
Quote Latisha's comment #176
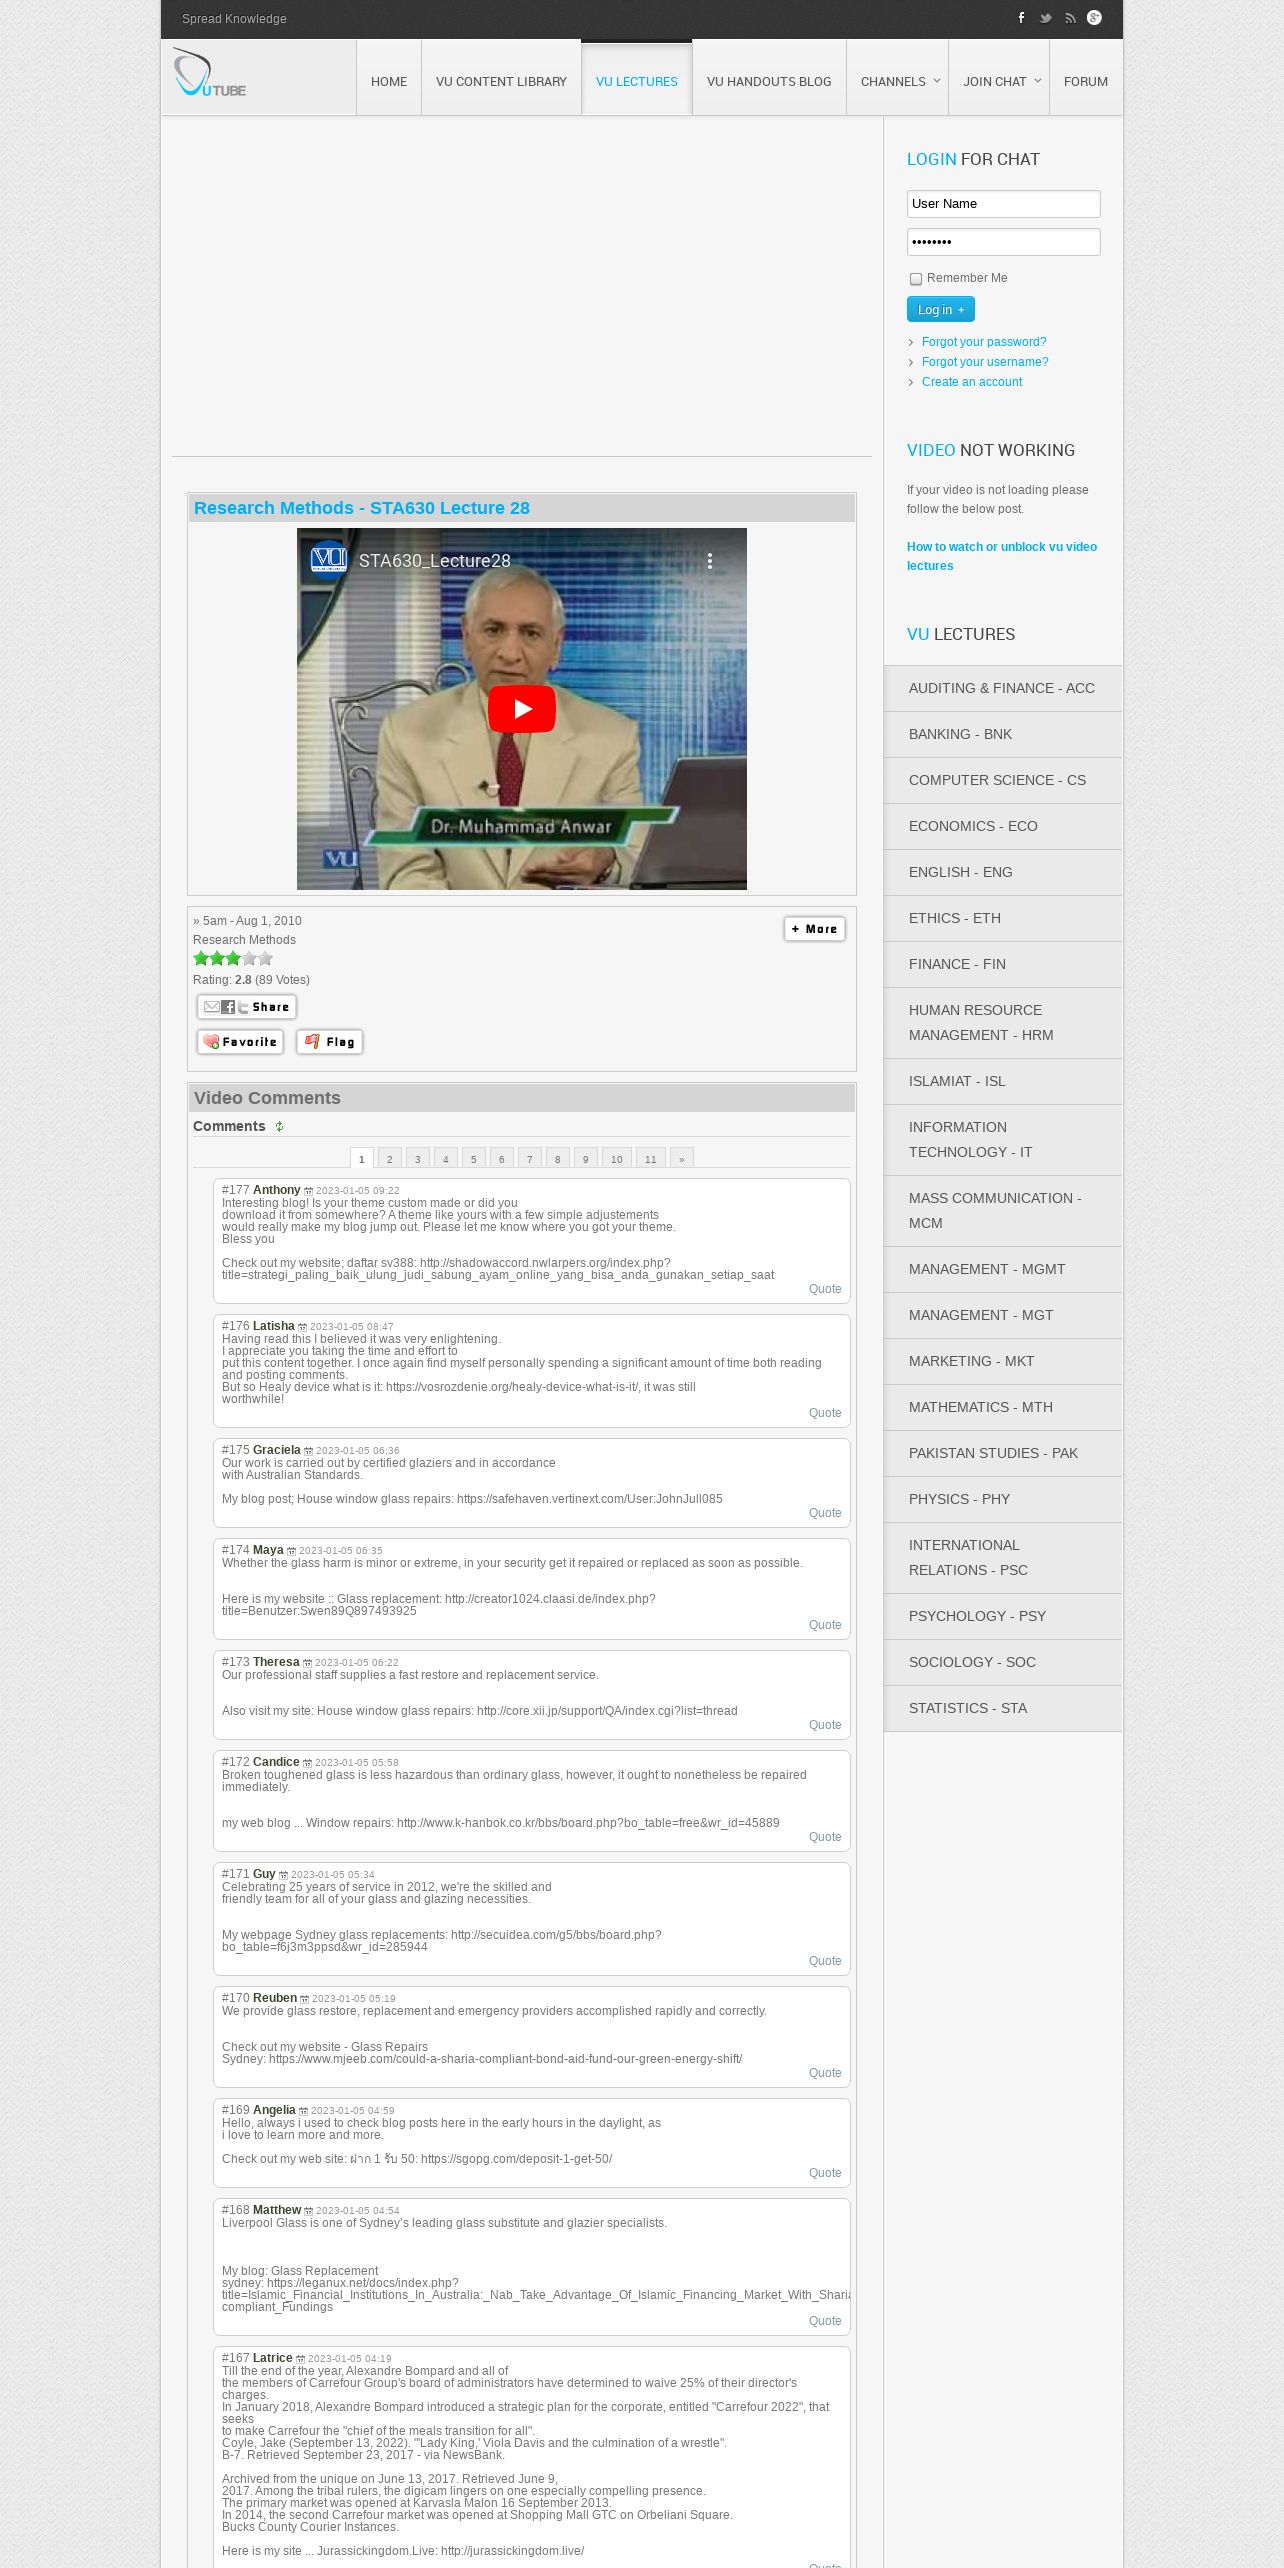pyautogui.click(x=825, y=1413)
